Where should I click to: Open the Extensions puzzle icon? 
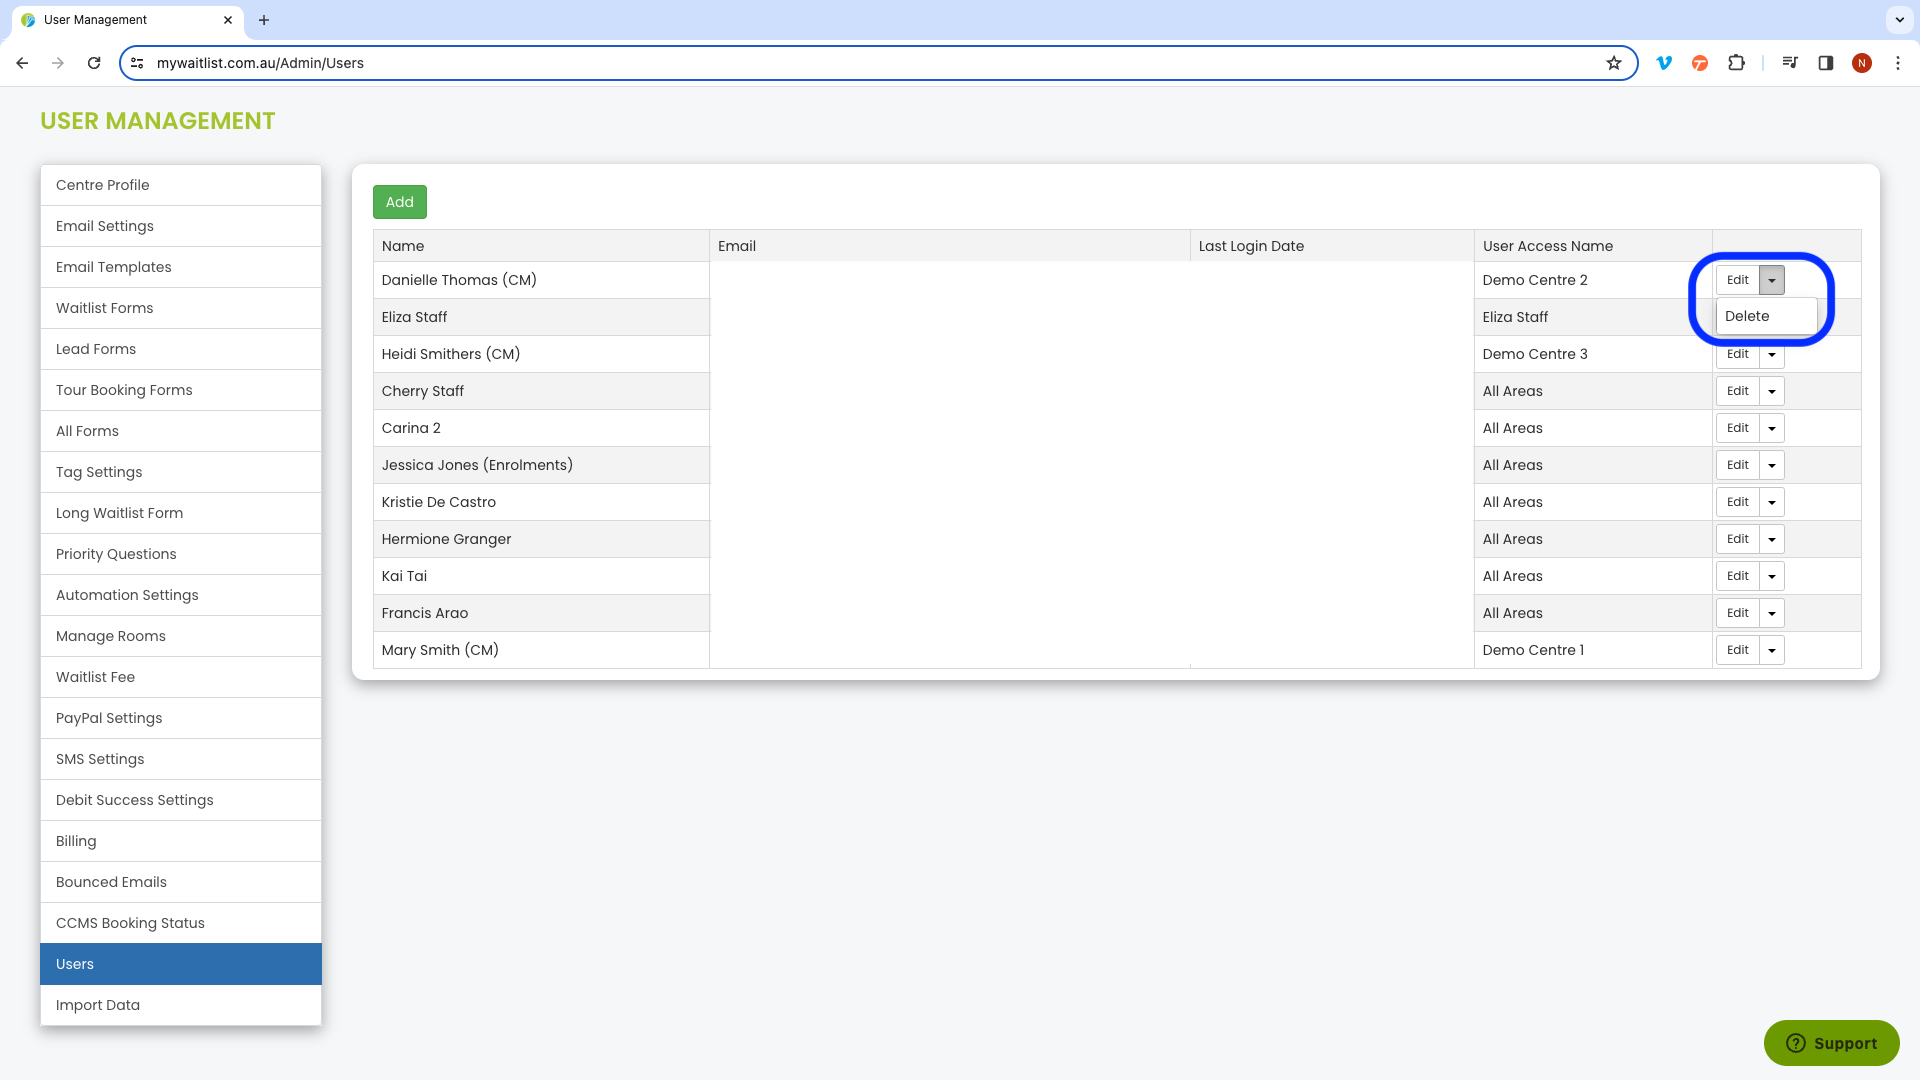pos(1737,63)
